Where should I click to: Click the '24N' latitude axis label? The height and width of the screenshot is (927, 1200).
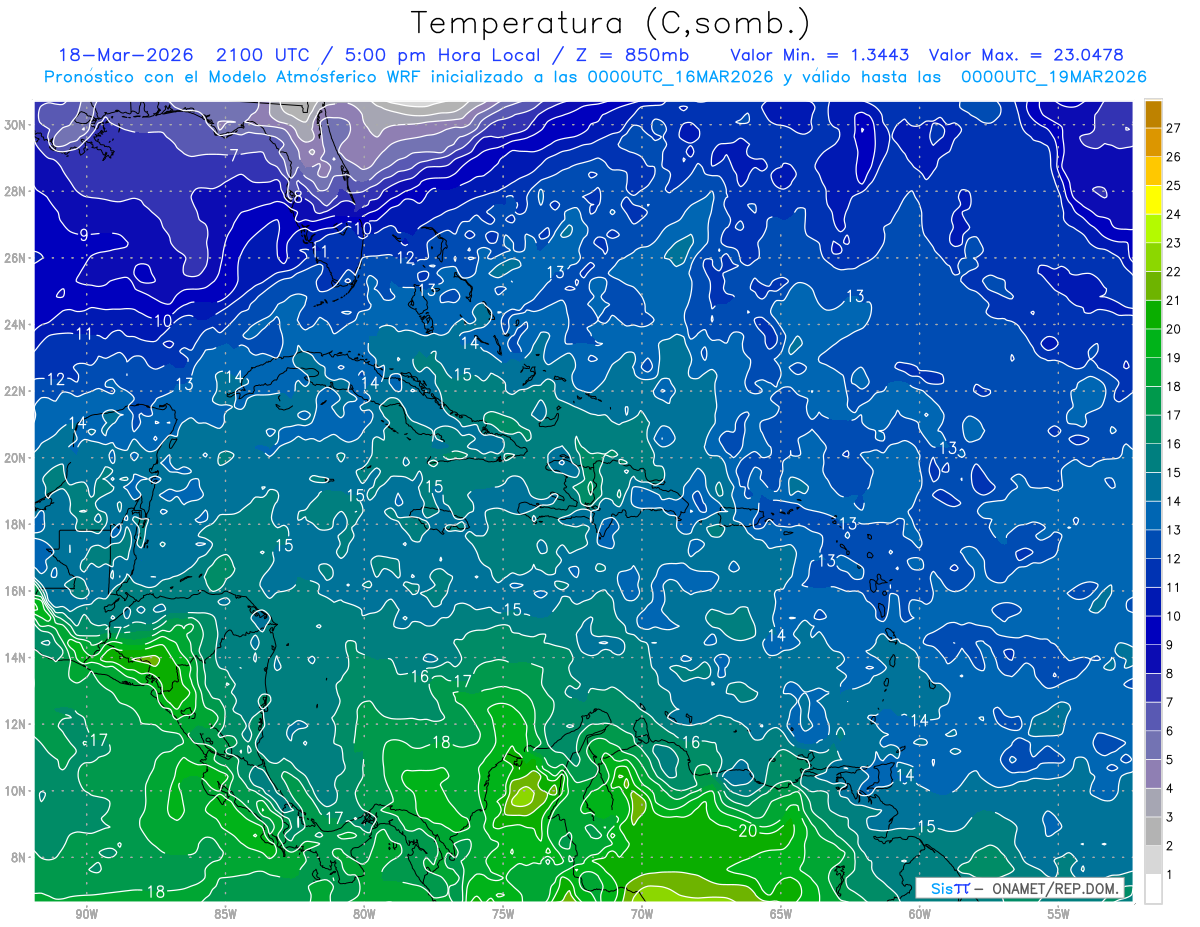tap(17, 325)
